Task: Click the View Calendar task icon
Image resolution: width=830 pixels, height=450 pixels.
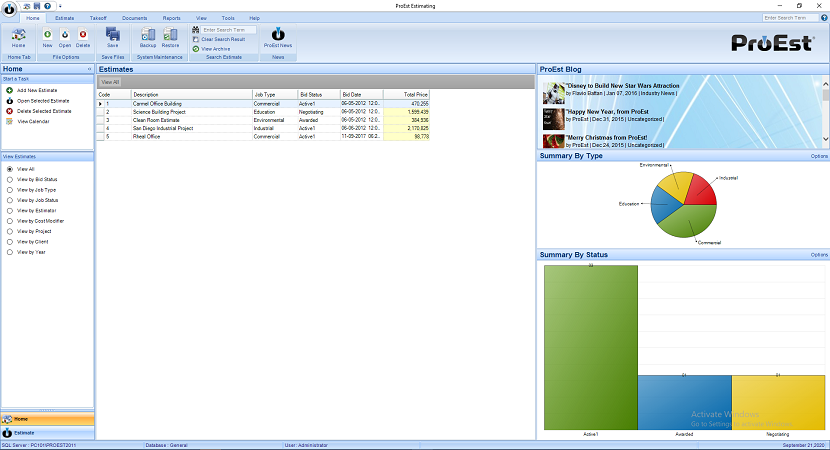Action: 10,121
